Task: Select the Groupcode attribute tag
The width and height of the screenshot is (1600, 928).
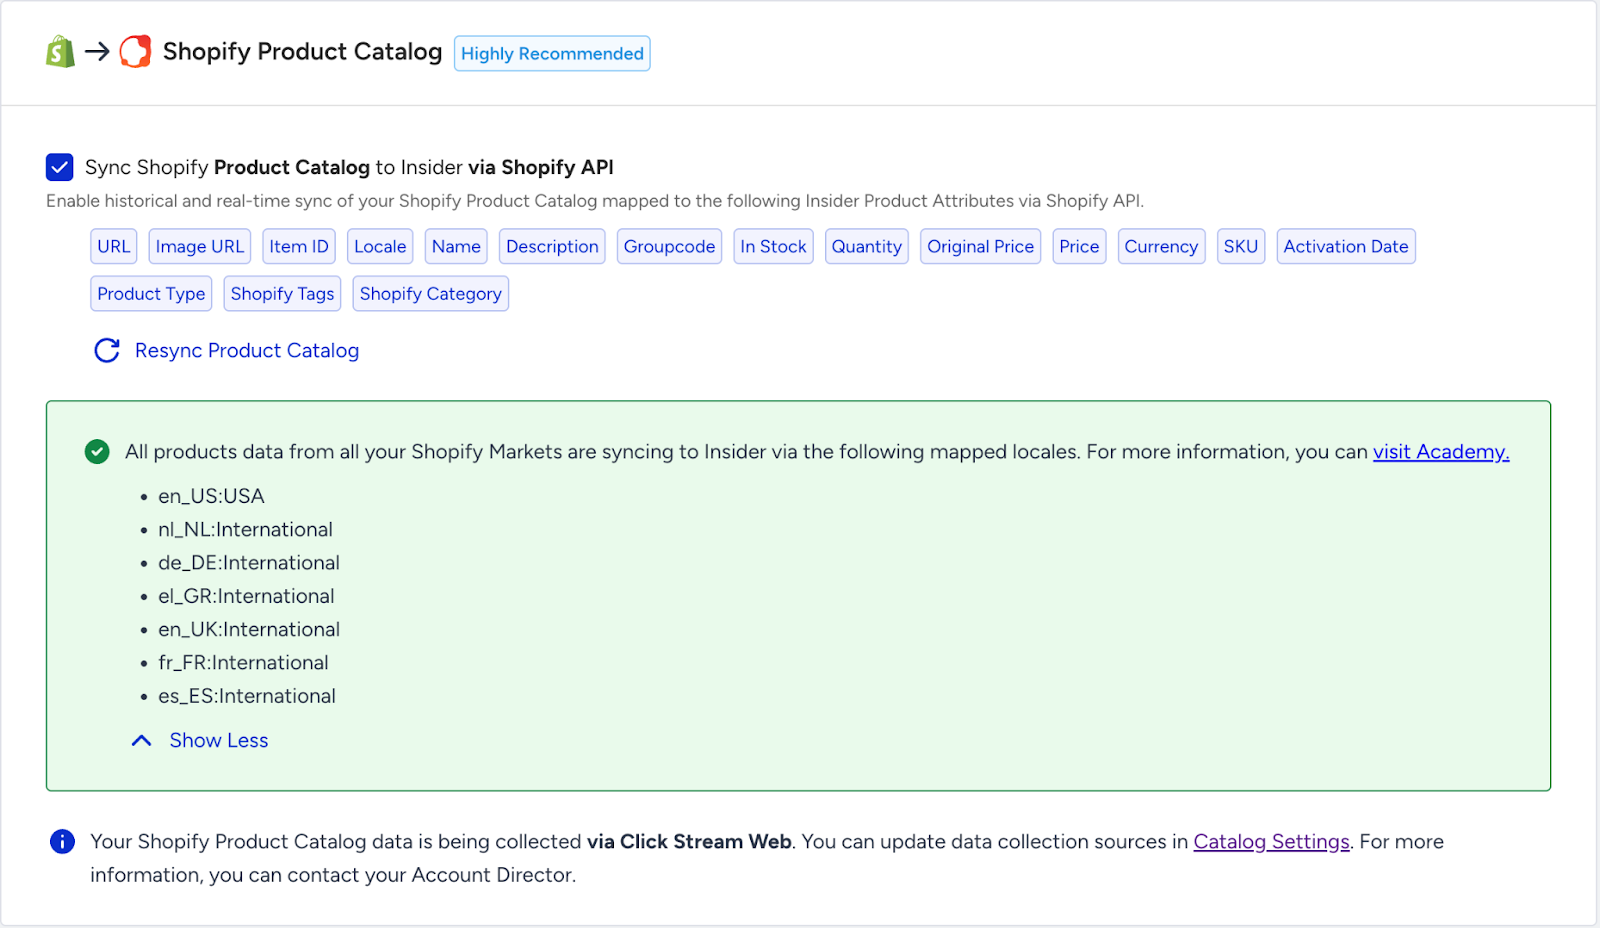Action: (669, 247)
